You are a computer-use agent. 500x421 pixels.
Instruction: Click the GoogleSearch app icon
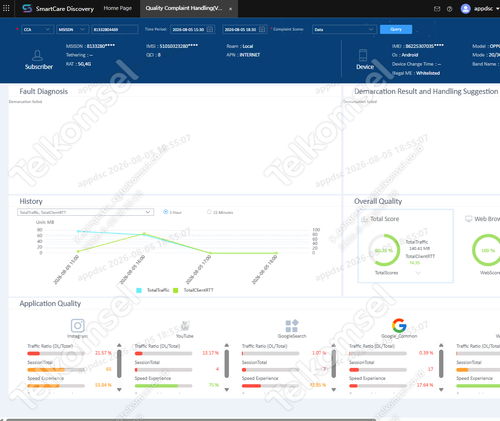(292, 326)
